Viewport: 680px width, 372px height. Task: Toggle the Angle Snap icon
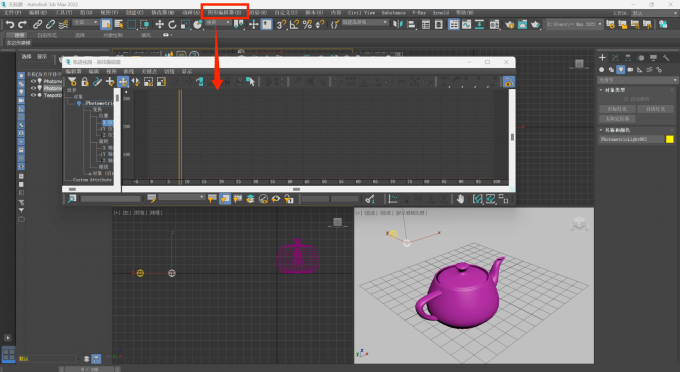pos(294,24)
